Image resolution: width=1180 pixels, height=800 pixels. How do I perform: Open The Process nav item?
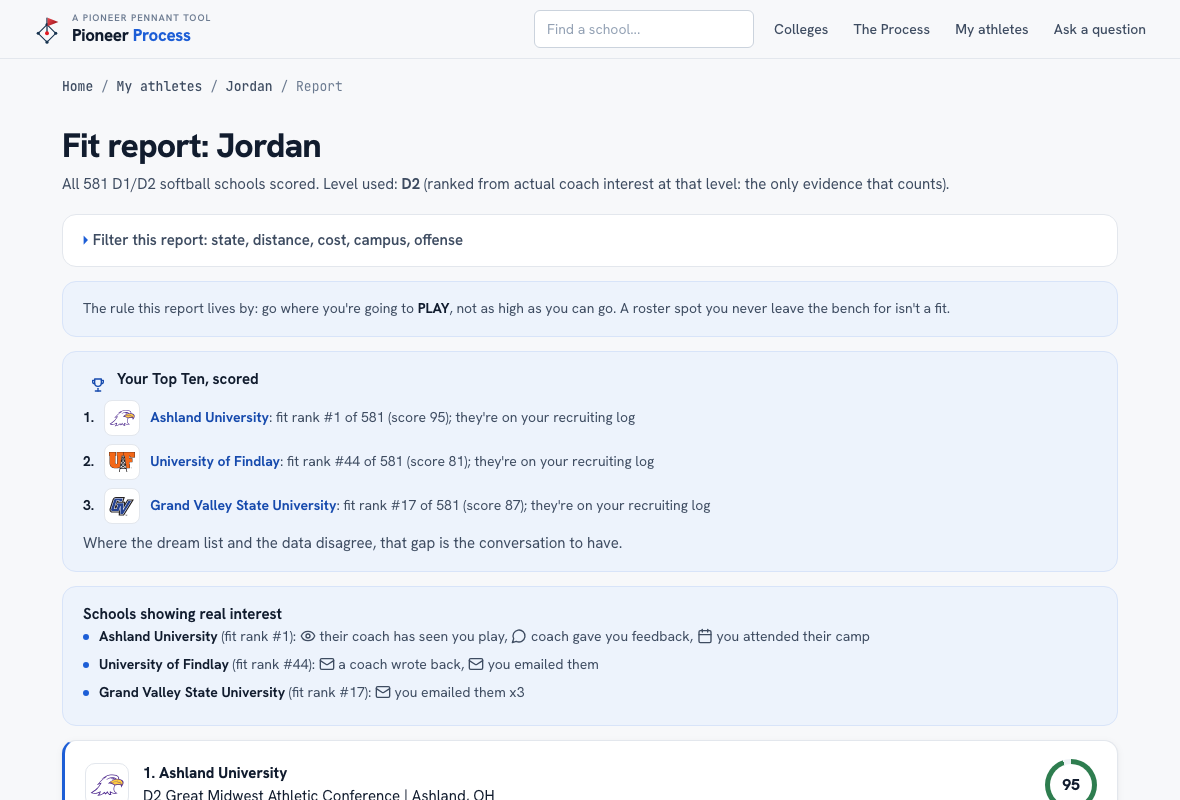tap(891, 29)
